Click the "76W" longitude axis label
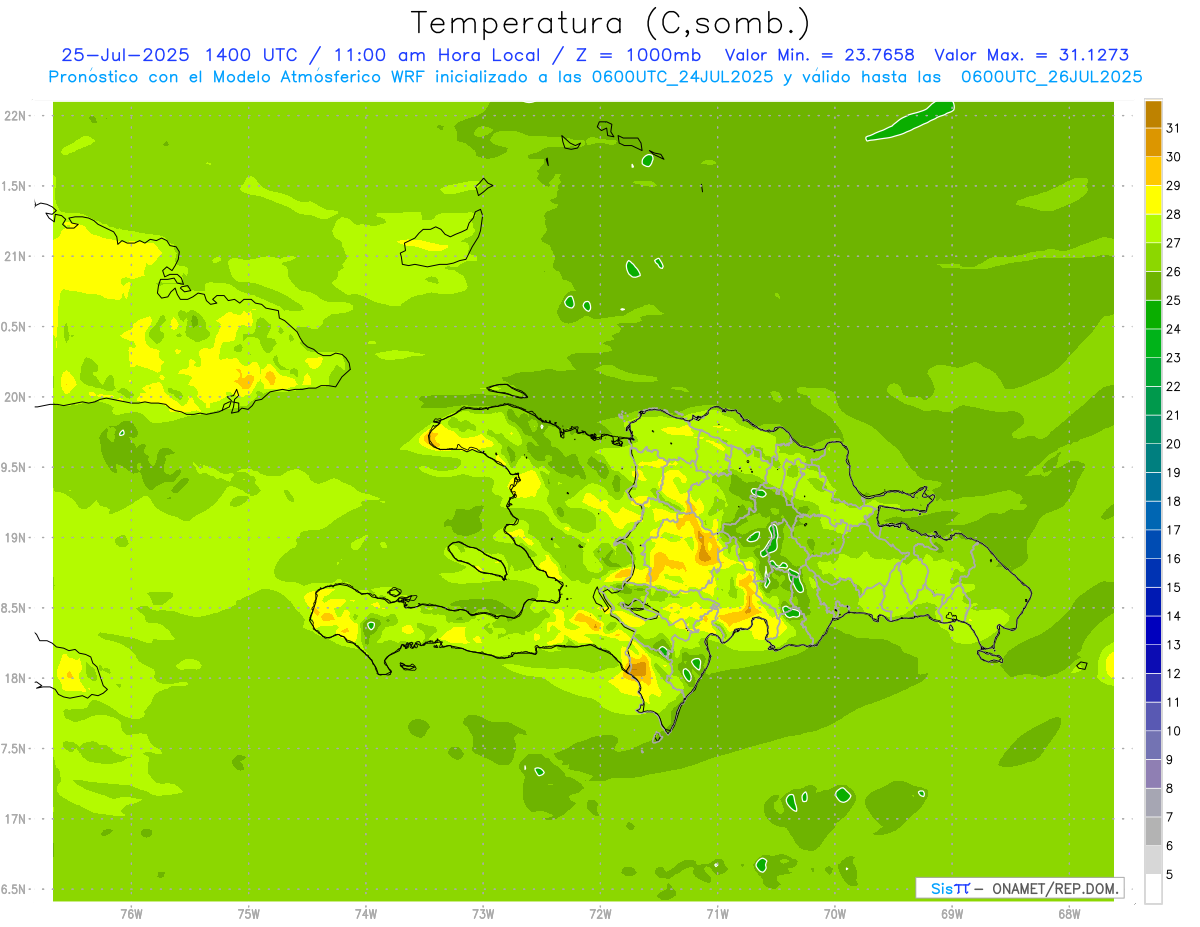Image resolution: width=1200 pixels, height=927 pixels. (x=131, y=914)
